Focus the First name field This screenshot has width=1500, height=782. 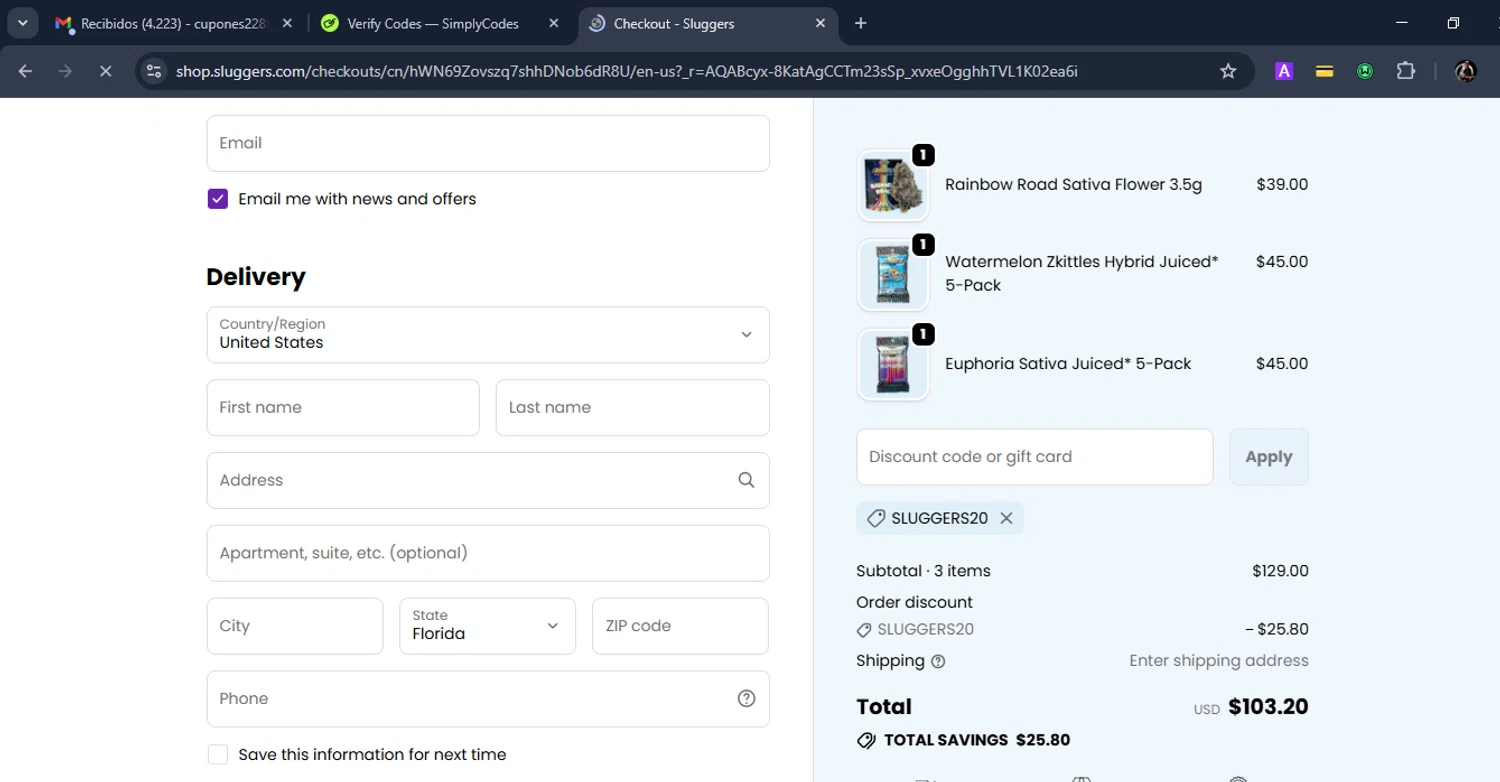[x=343, y=407]
